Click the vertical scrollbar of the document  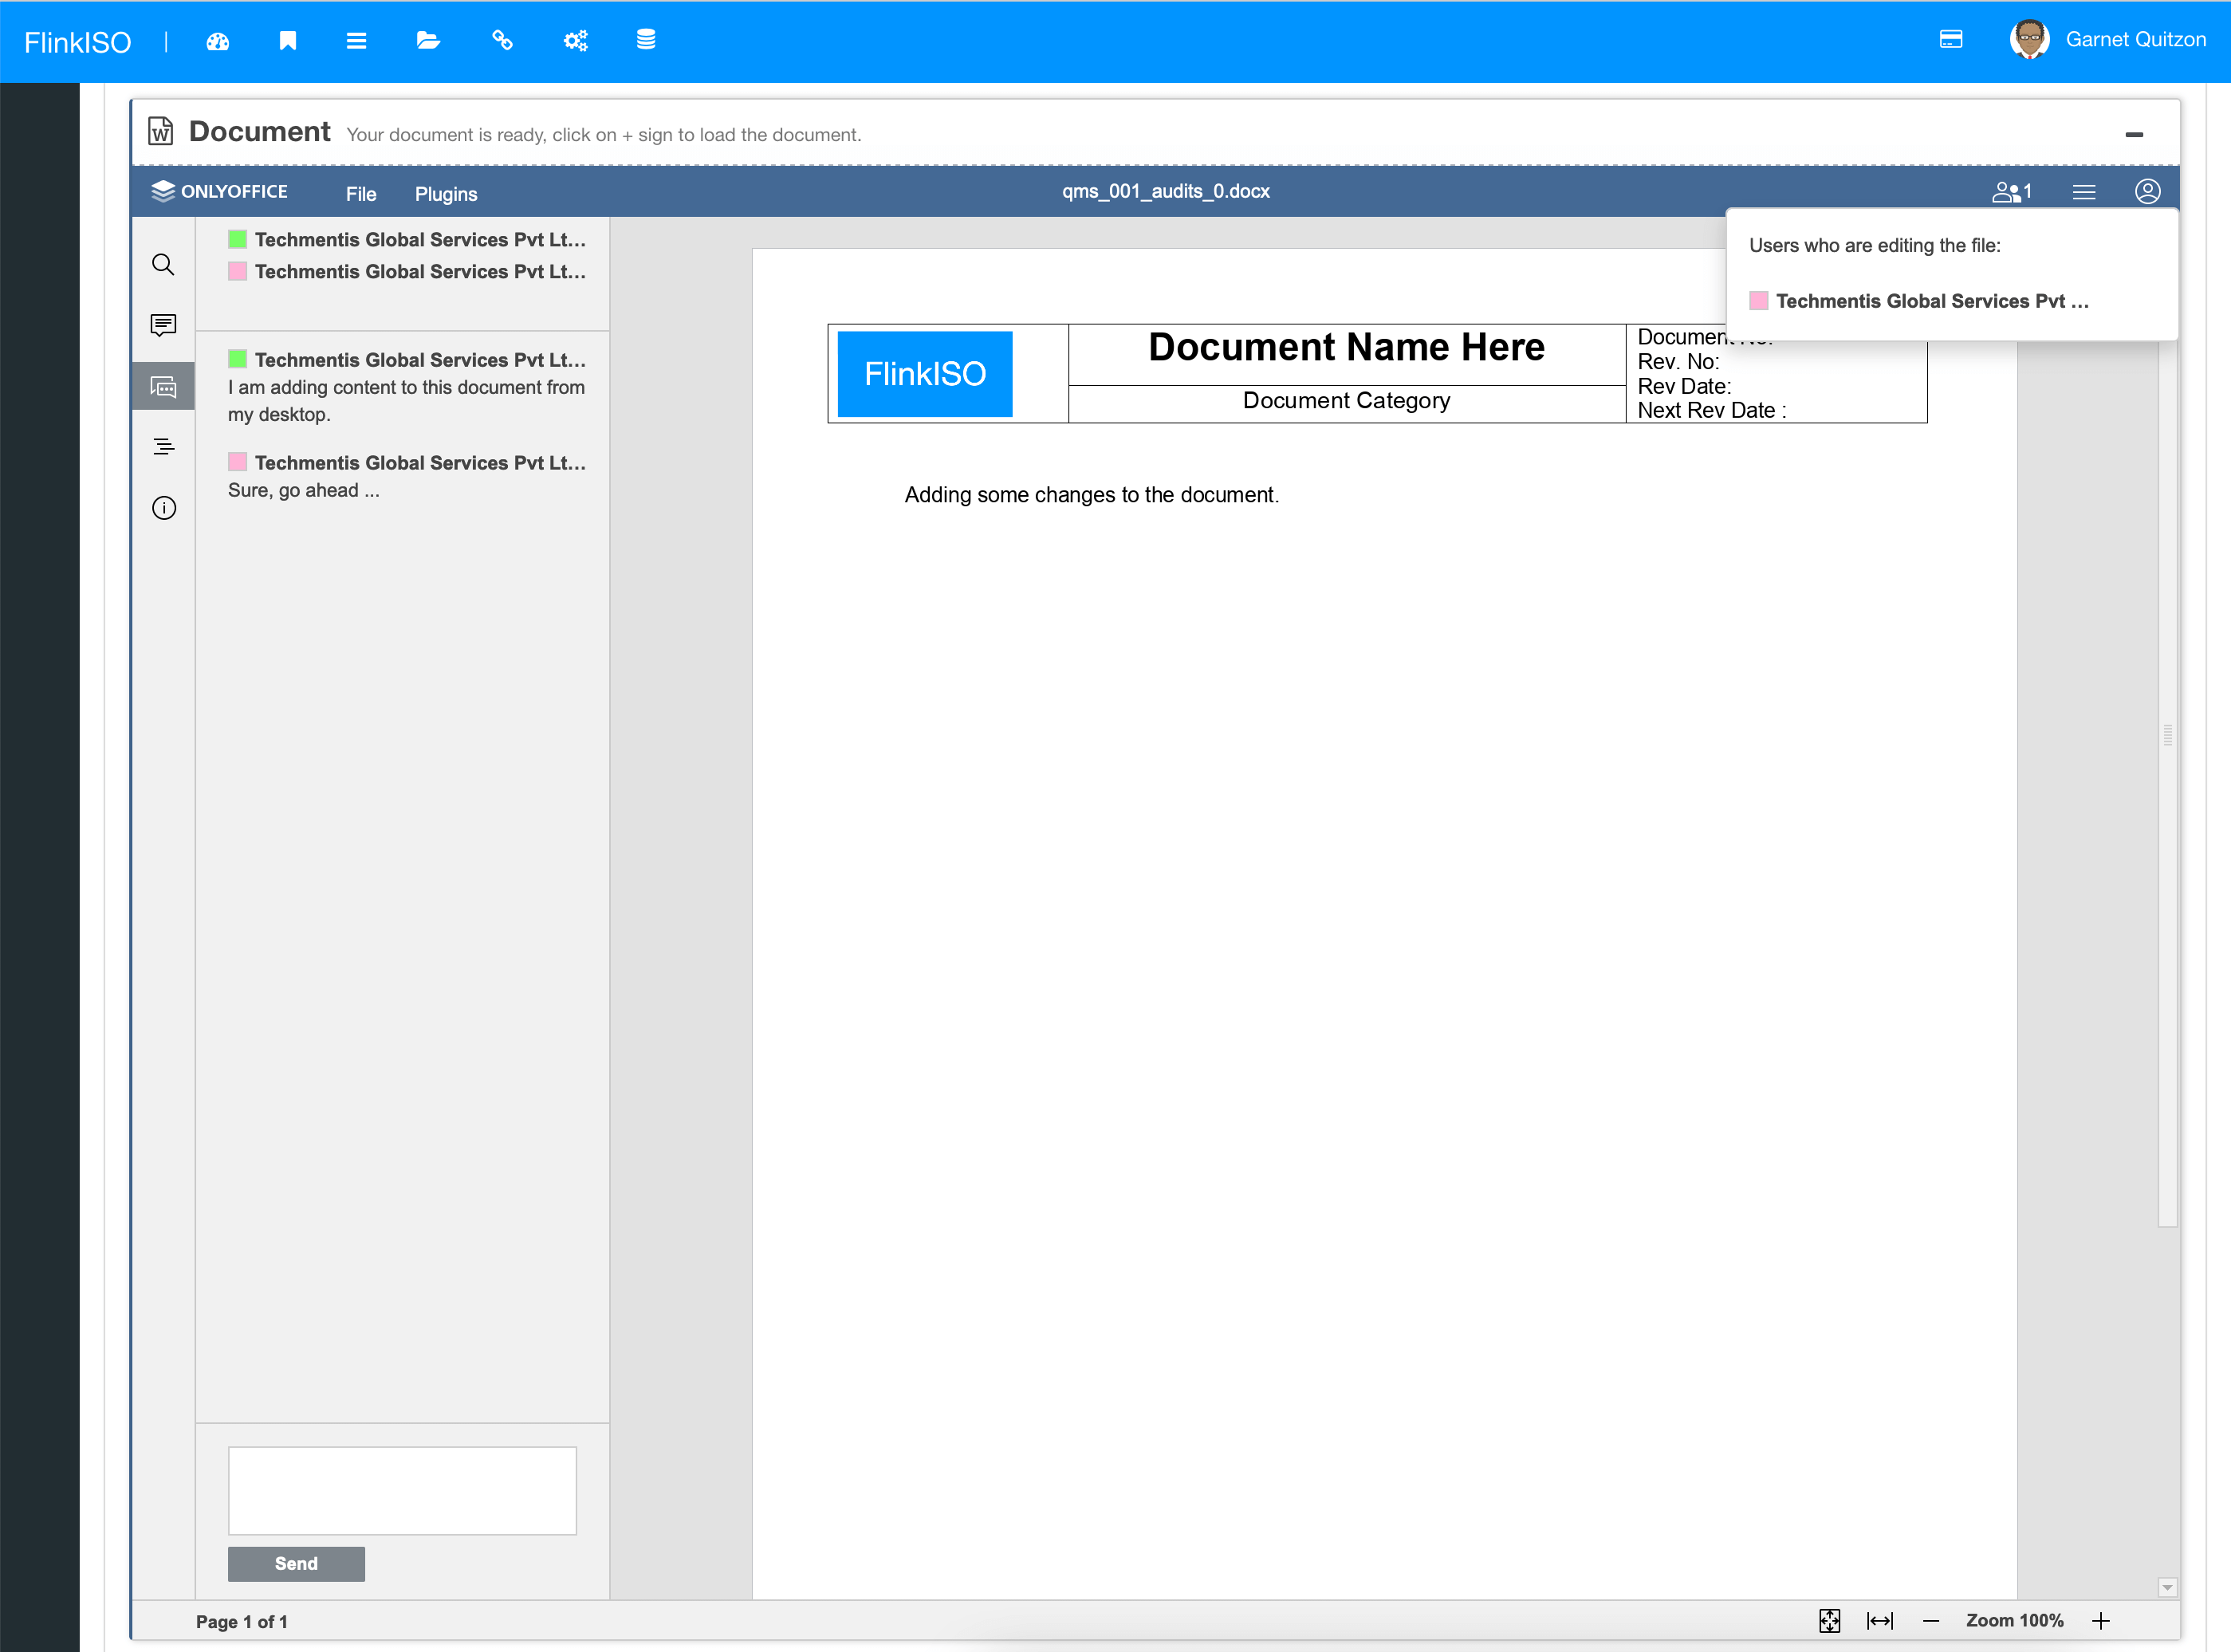tap(2167, 735)
